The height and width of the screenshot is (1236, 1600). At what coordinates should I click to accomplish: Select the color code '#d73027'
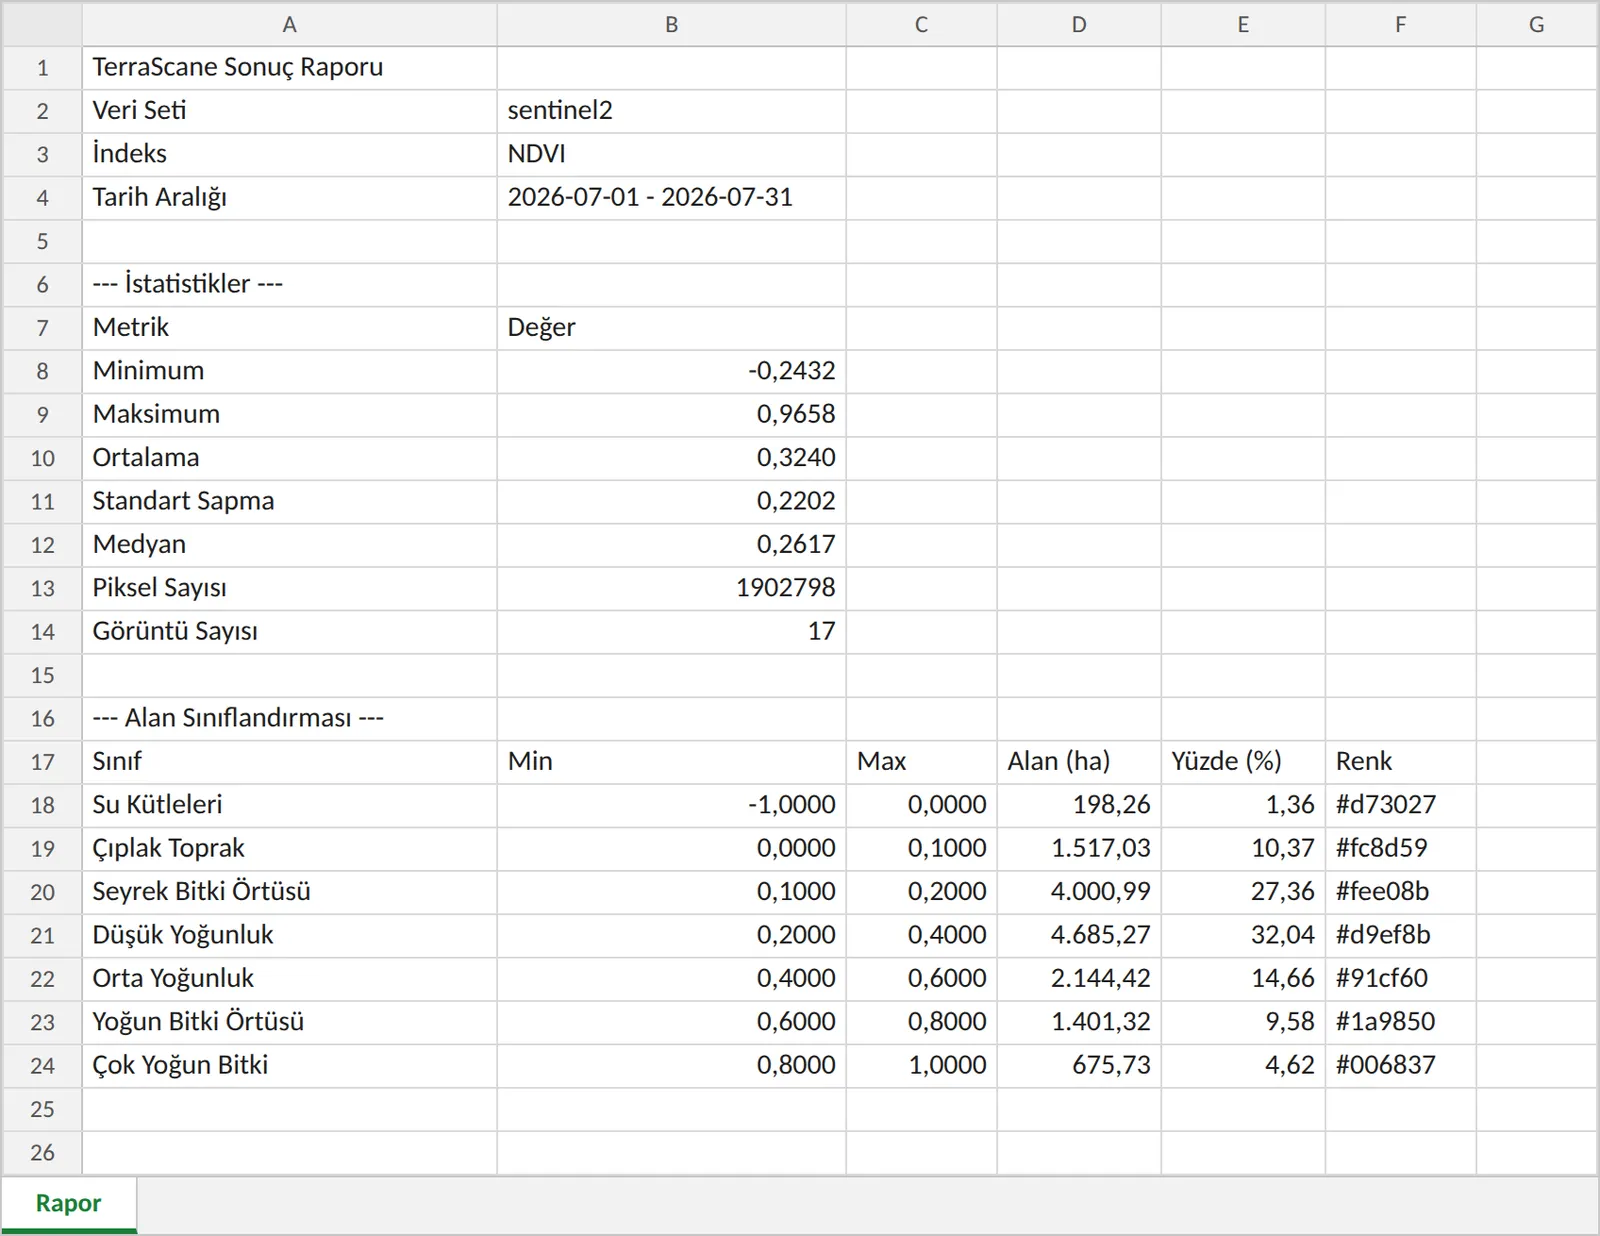(x=1400, y=806)
